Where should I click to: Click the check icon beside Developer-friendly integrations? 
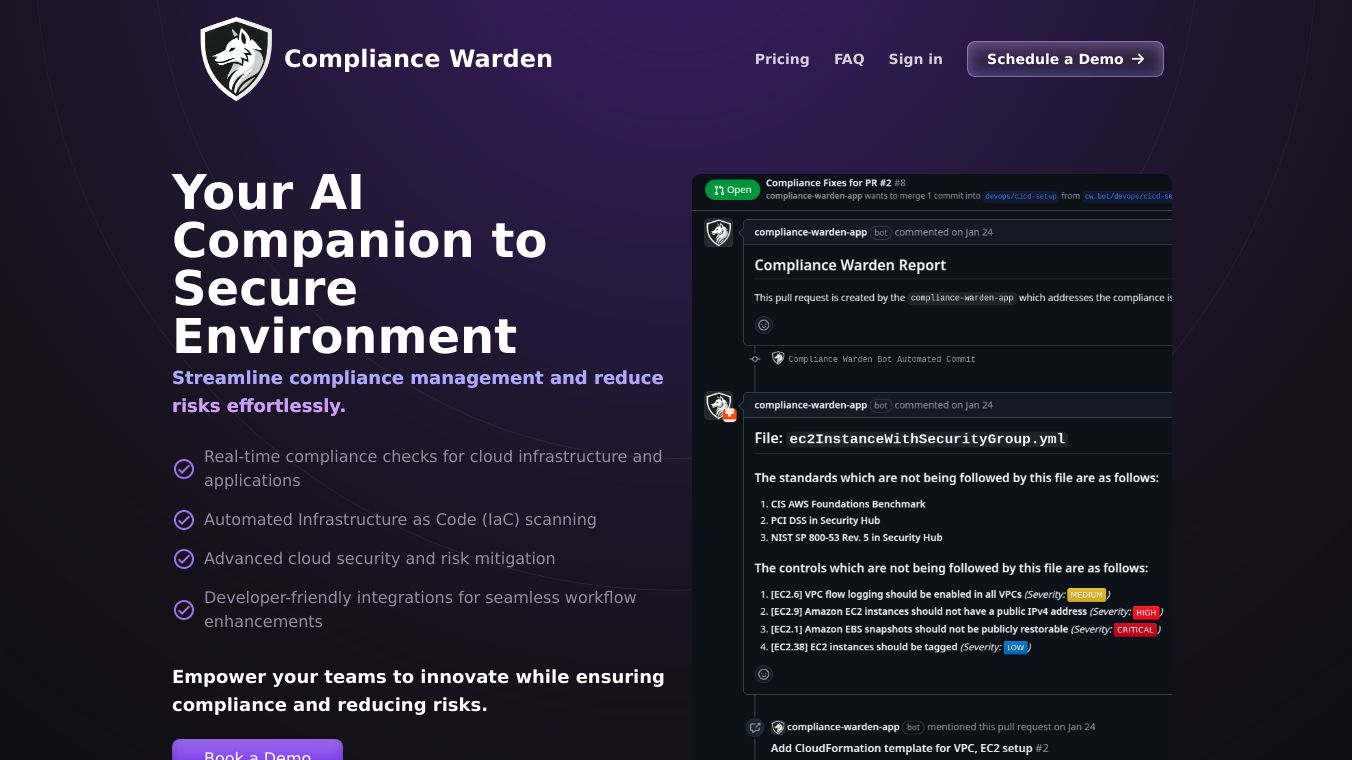(x=184, y=610)
